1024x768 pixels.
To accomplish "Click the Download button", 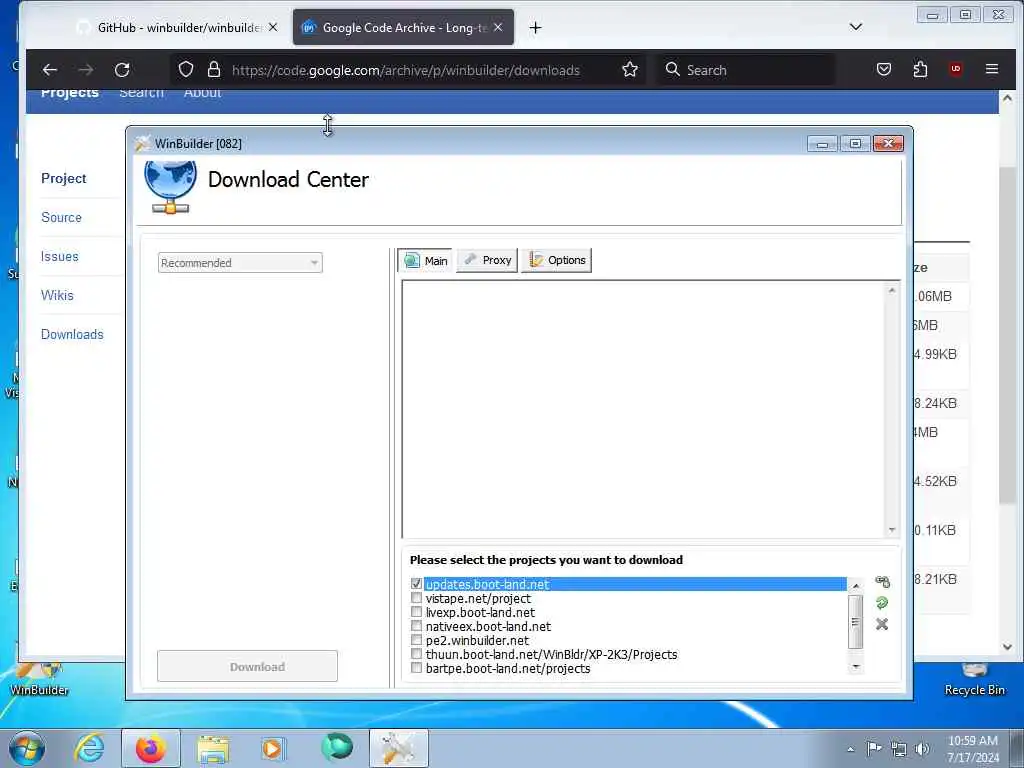I will [x=248, y=666].
